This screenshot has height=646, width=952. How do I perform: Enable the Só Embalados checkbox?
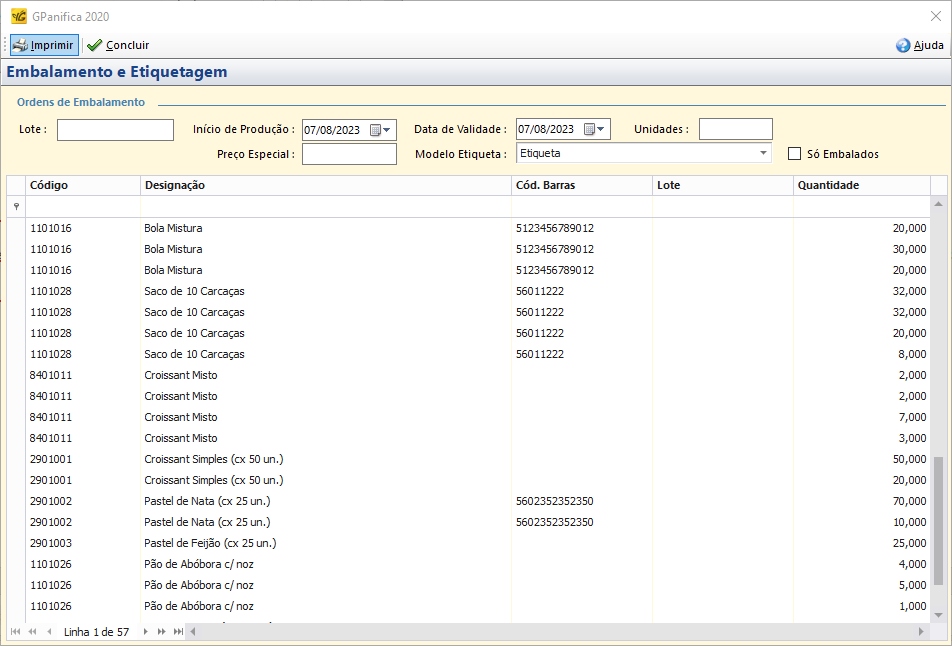point(795,154)
